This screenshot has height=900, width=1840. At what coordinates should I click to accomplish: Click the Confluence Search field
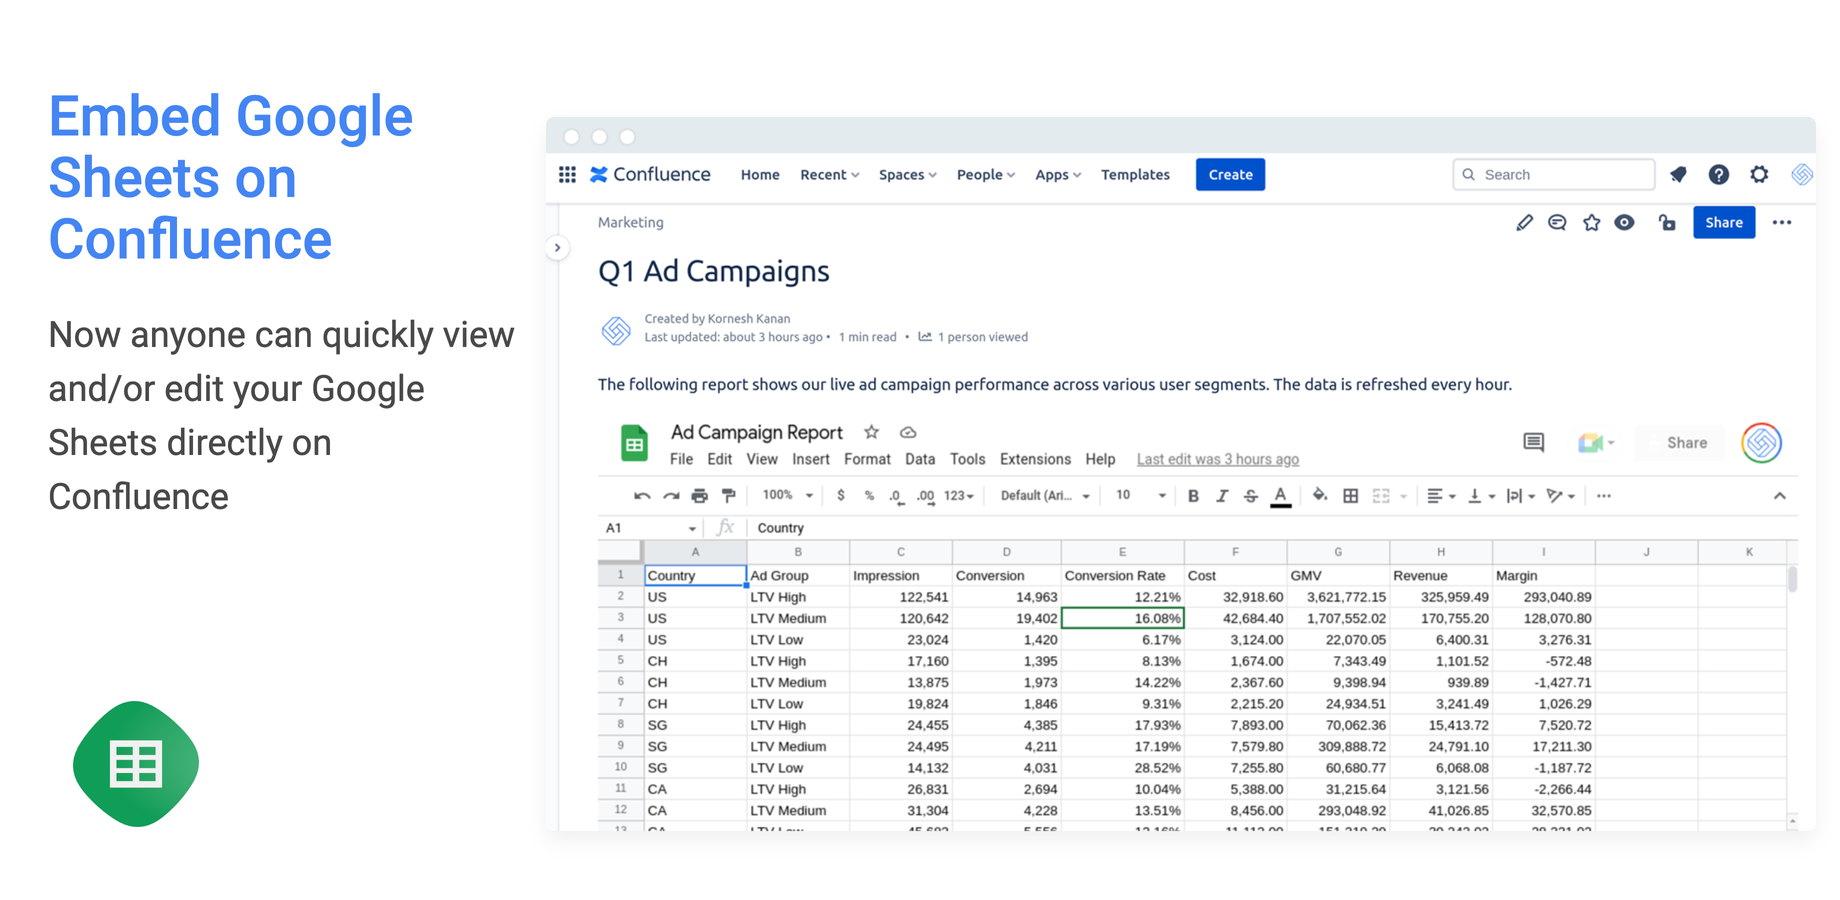click(1553, 175)
